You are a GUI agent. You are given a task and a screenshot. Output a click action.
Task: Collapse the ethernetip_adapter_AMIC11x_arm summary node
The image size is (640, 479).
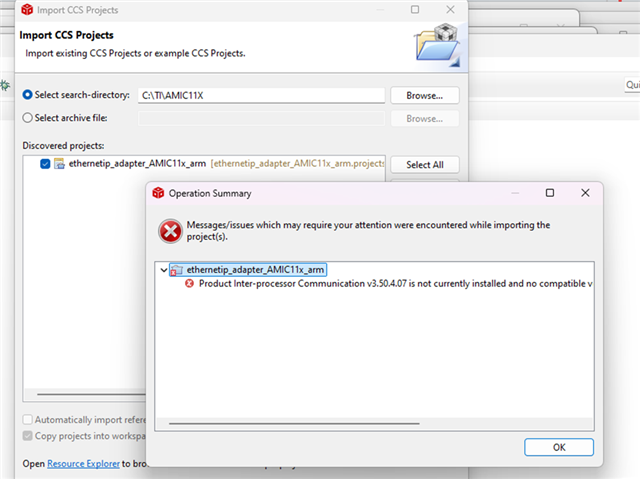pos(164,270)
